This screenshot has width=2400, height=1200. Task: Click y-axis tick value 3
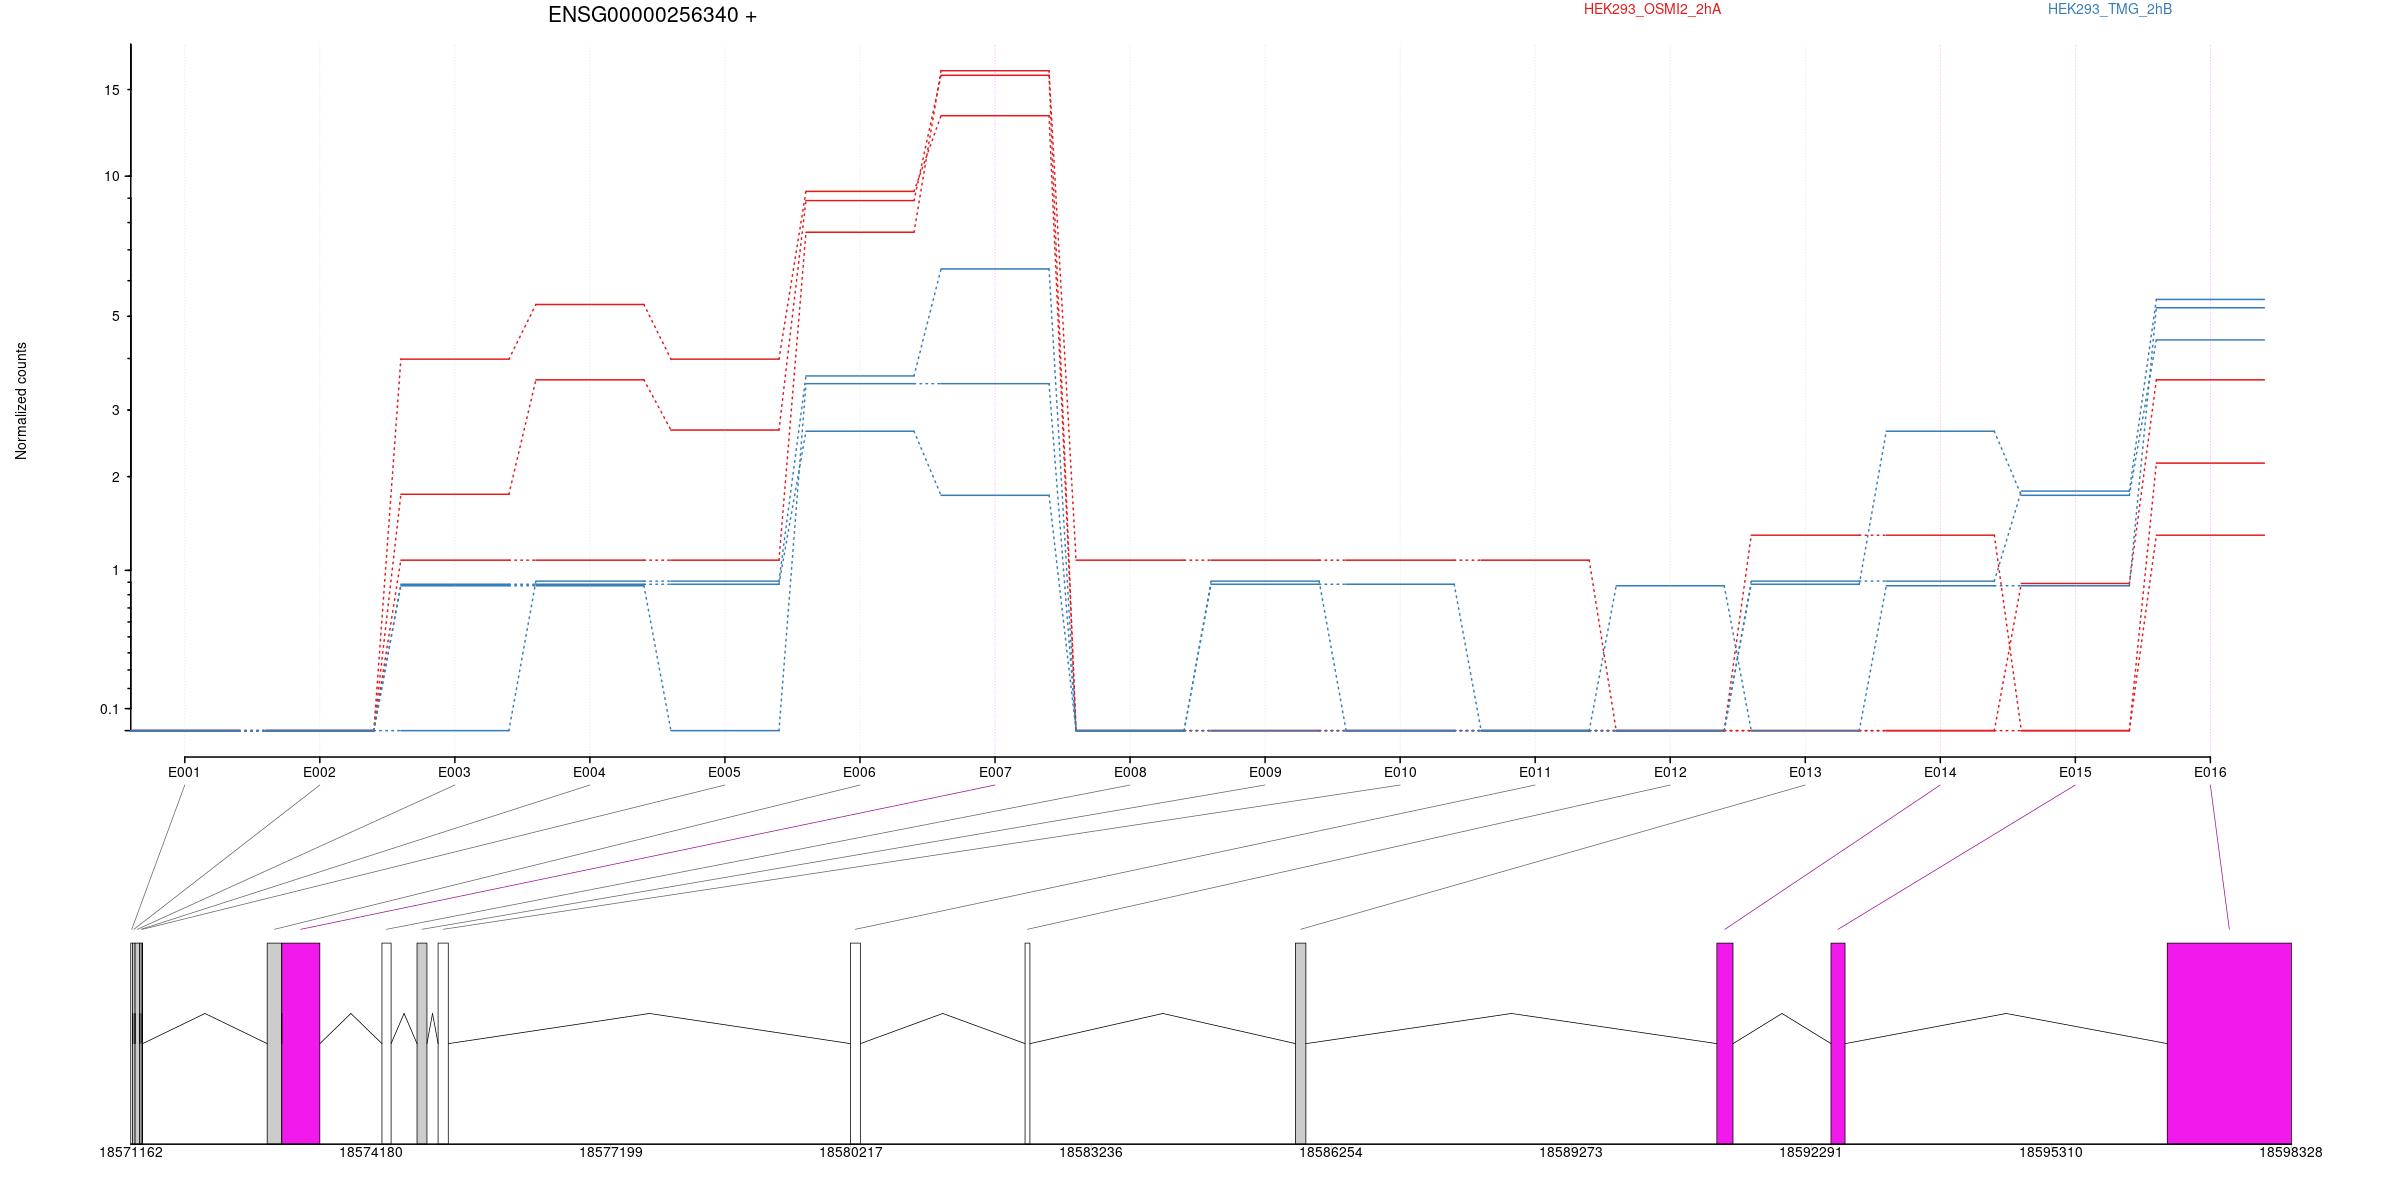[x=114, y=410]
